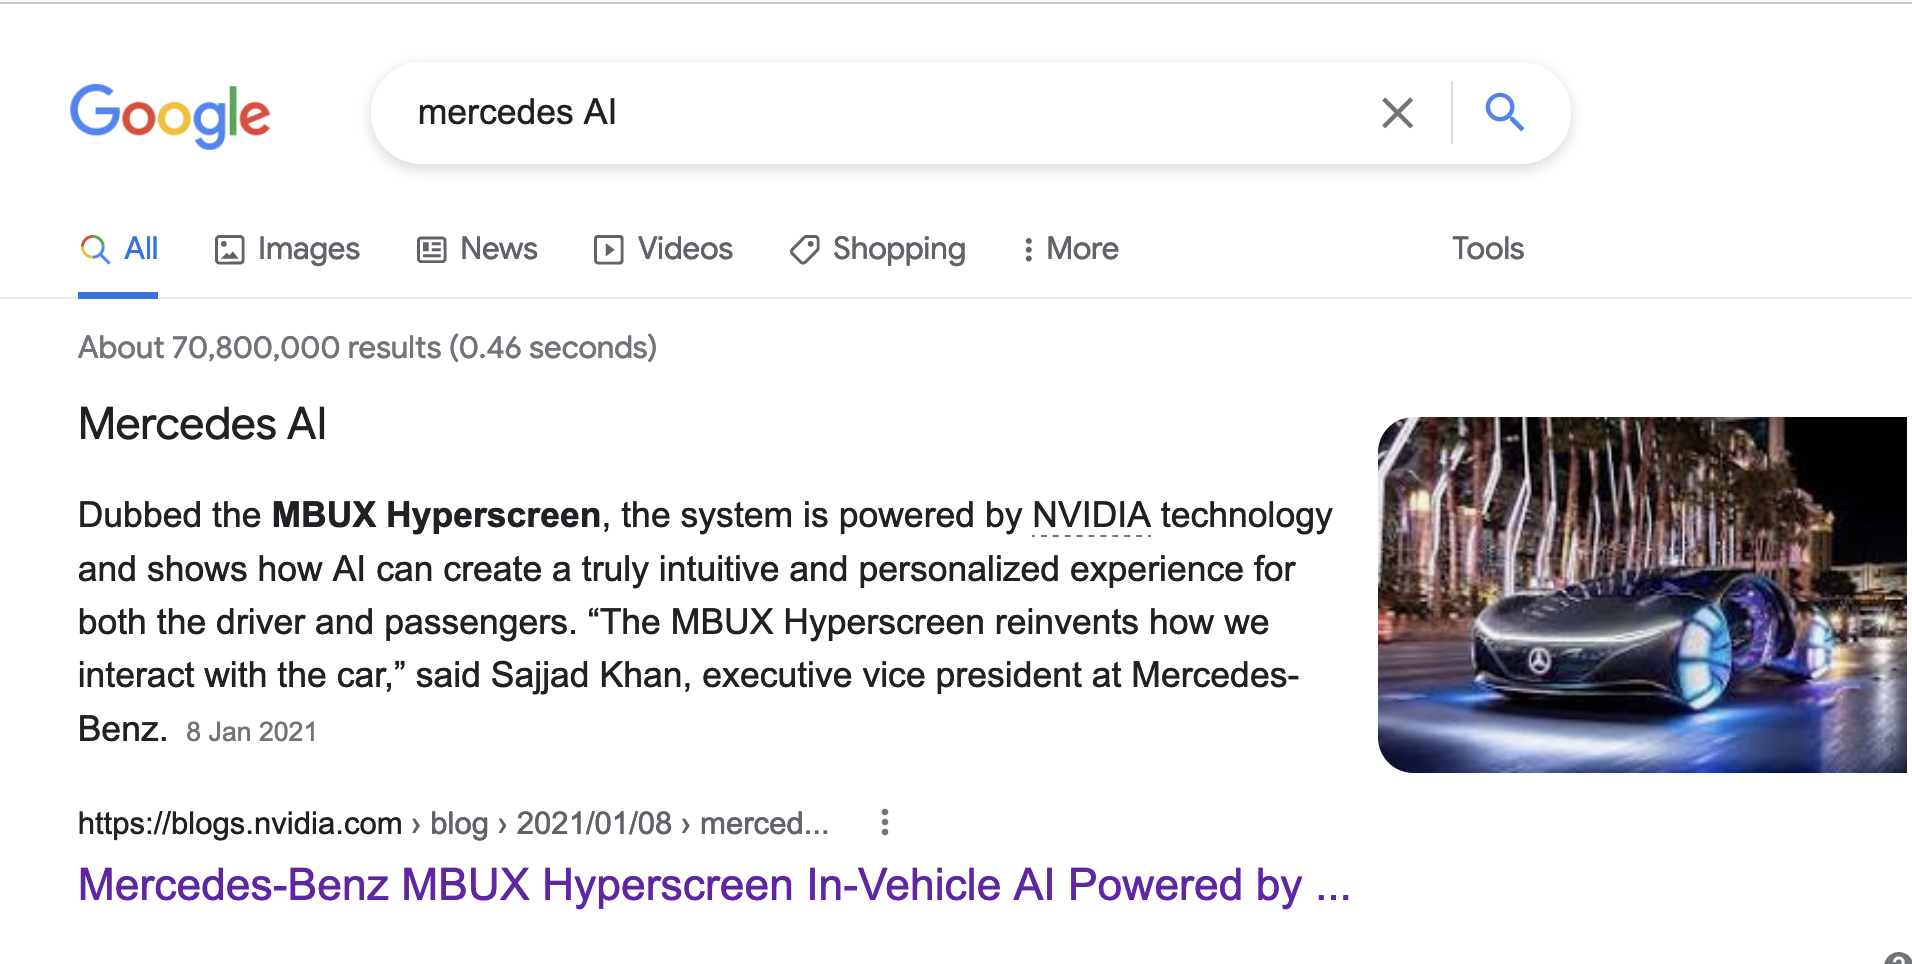Click the All tab magnifier icon
The height and width of the screenshot is (964, 1912).
click(95, 249)
